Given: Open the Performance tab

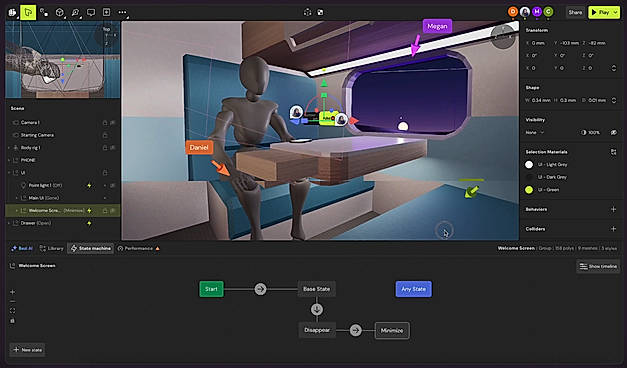Looking at the screenshot, I should pos(138,248).
